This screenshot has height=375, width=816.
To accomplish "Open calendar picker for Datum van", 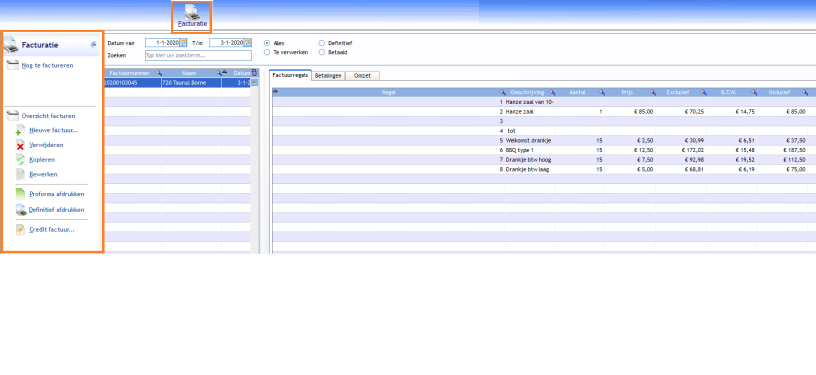I will click(x=183, y=43).
